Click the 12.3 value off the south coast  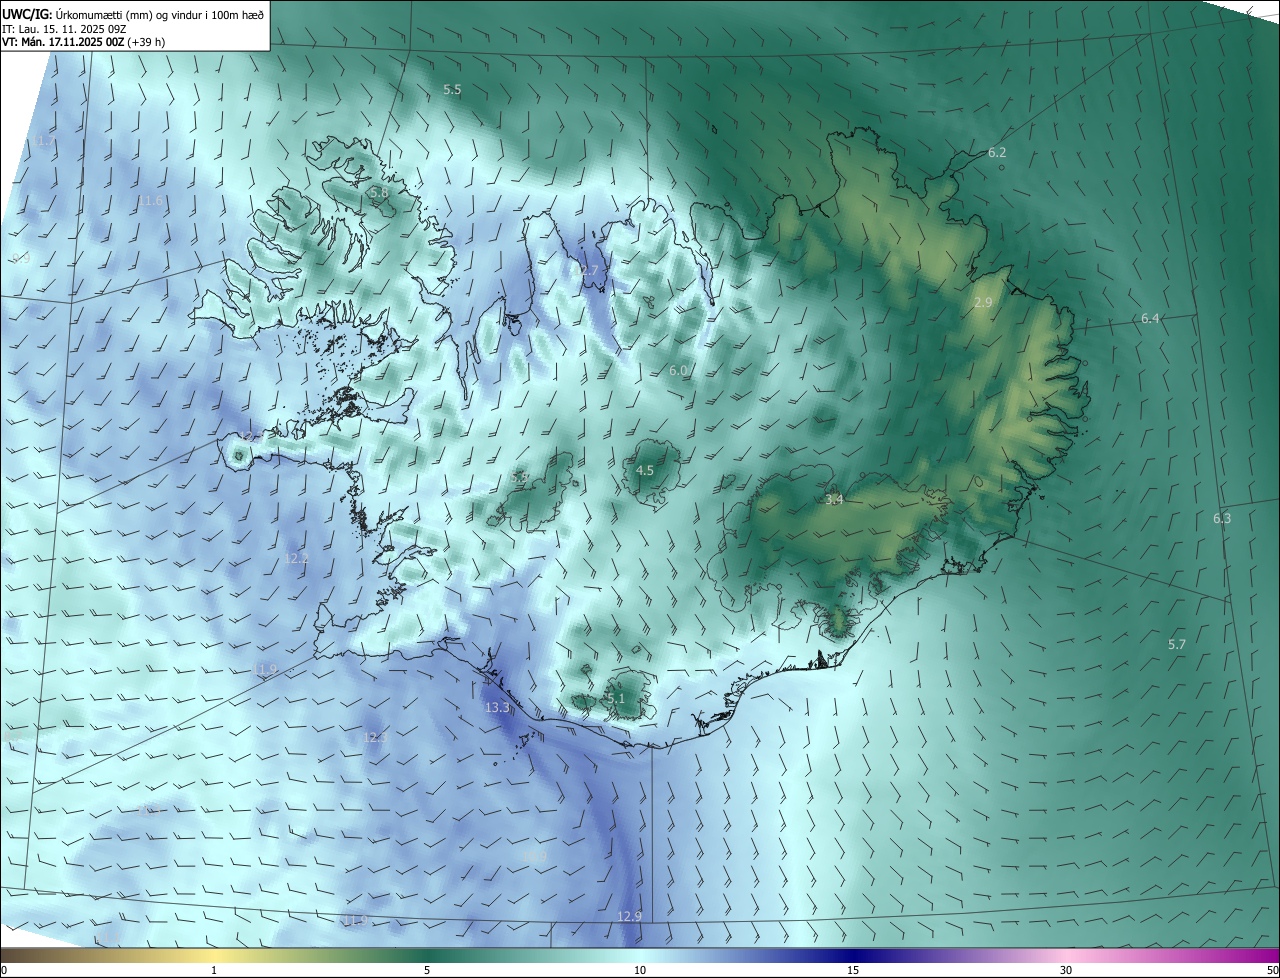pos(374,737)
